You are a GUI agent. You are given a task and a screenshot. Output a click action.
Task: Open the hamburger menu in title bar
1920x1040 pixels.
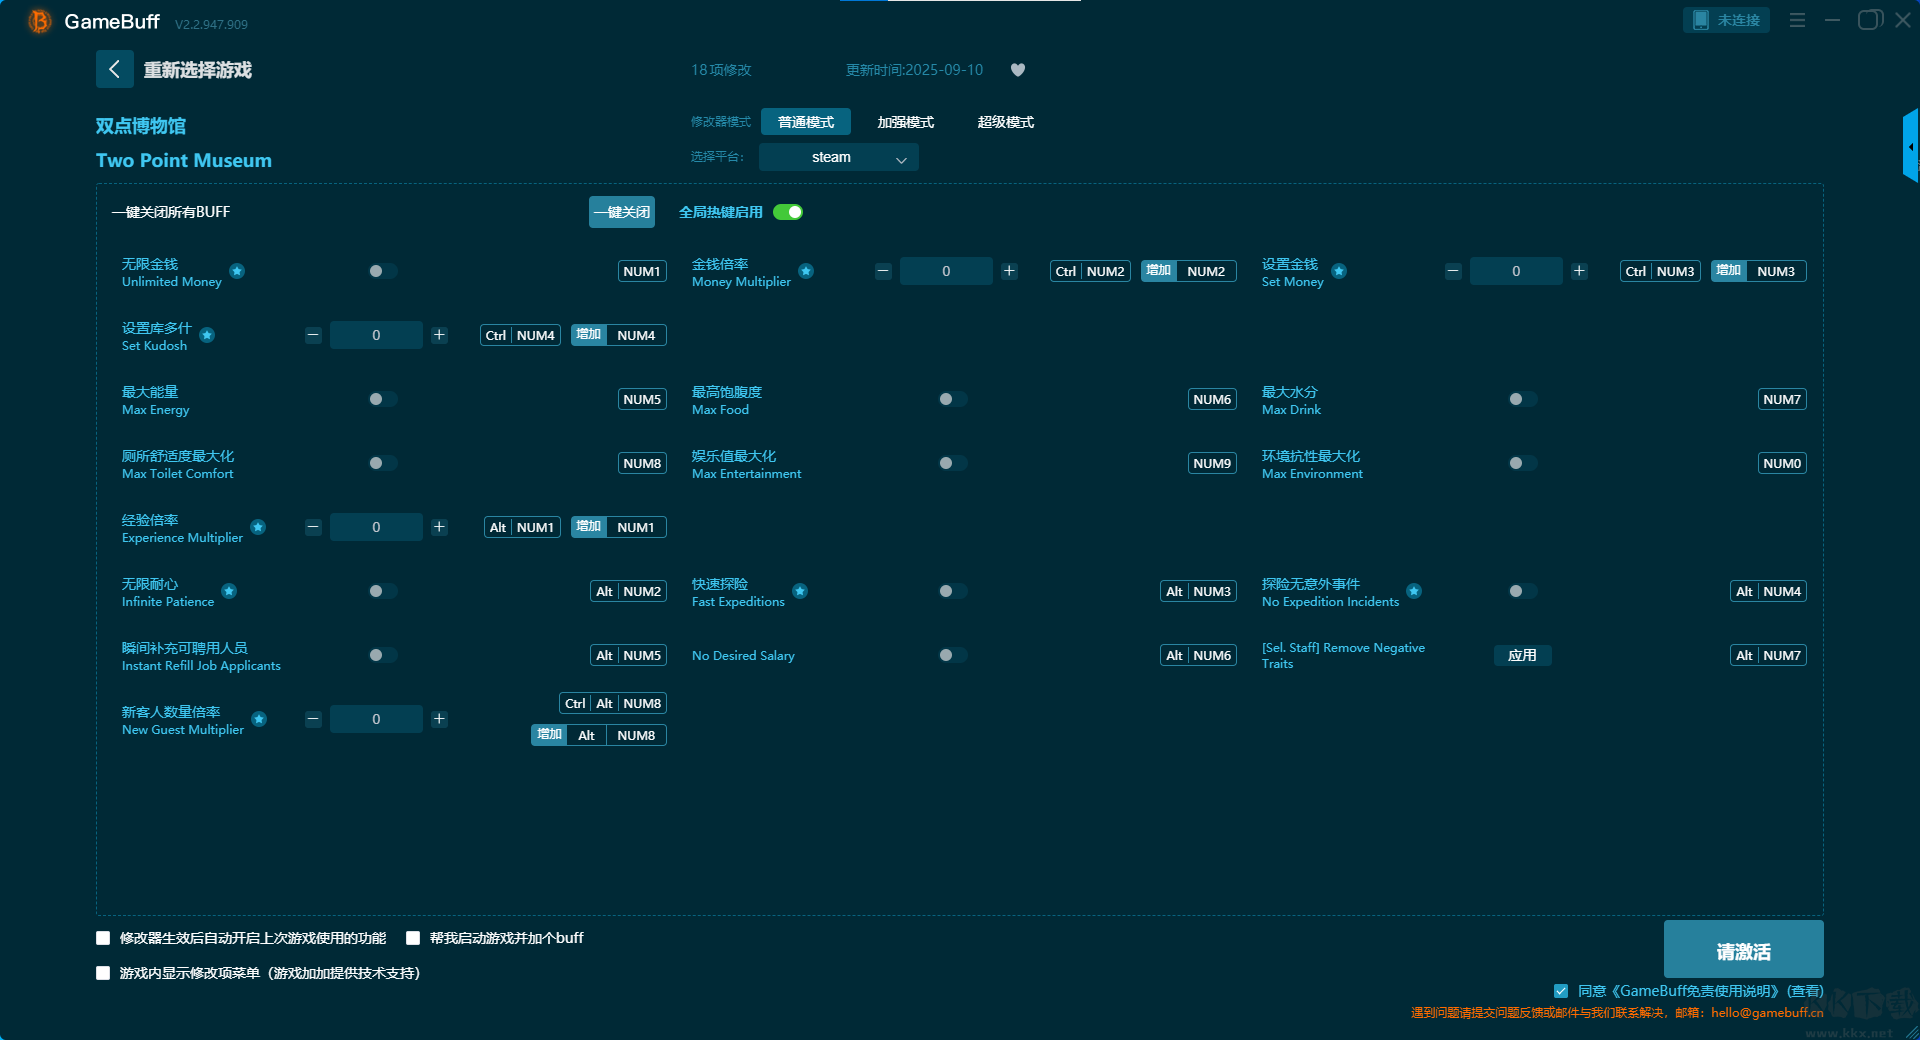pyautogui.click(x=1797, y=20)
